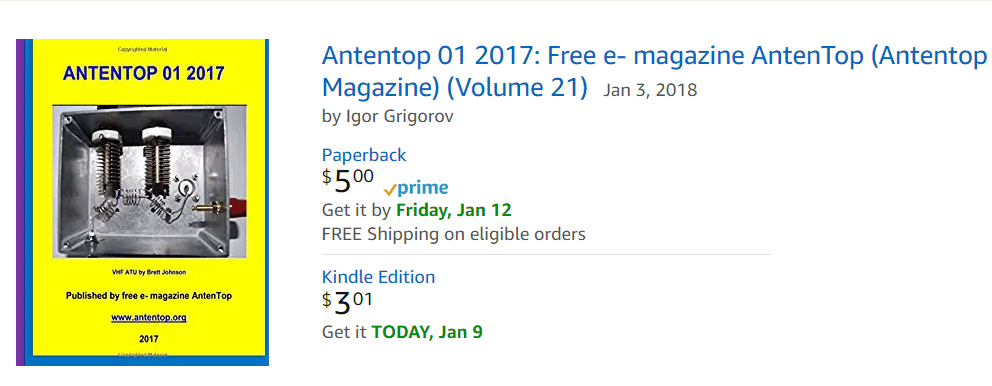Click the 'TODAY, Jan 9' delivery text

click(427, 332)
